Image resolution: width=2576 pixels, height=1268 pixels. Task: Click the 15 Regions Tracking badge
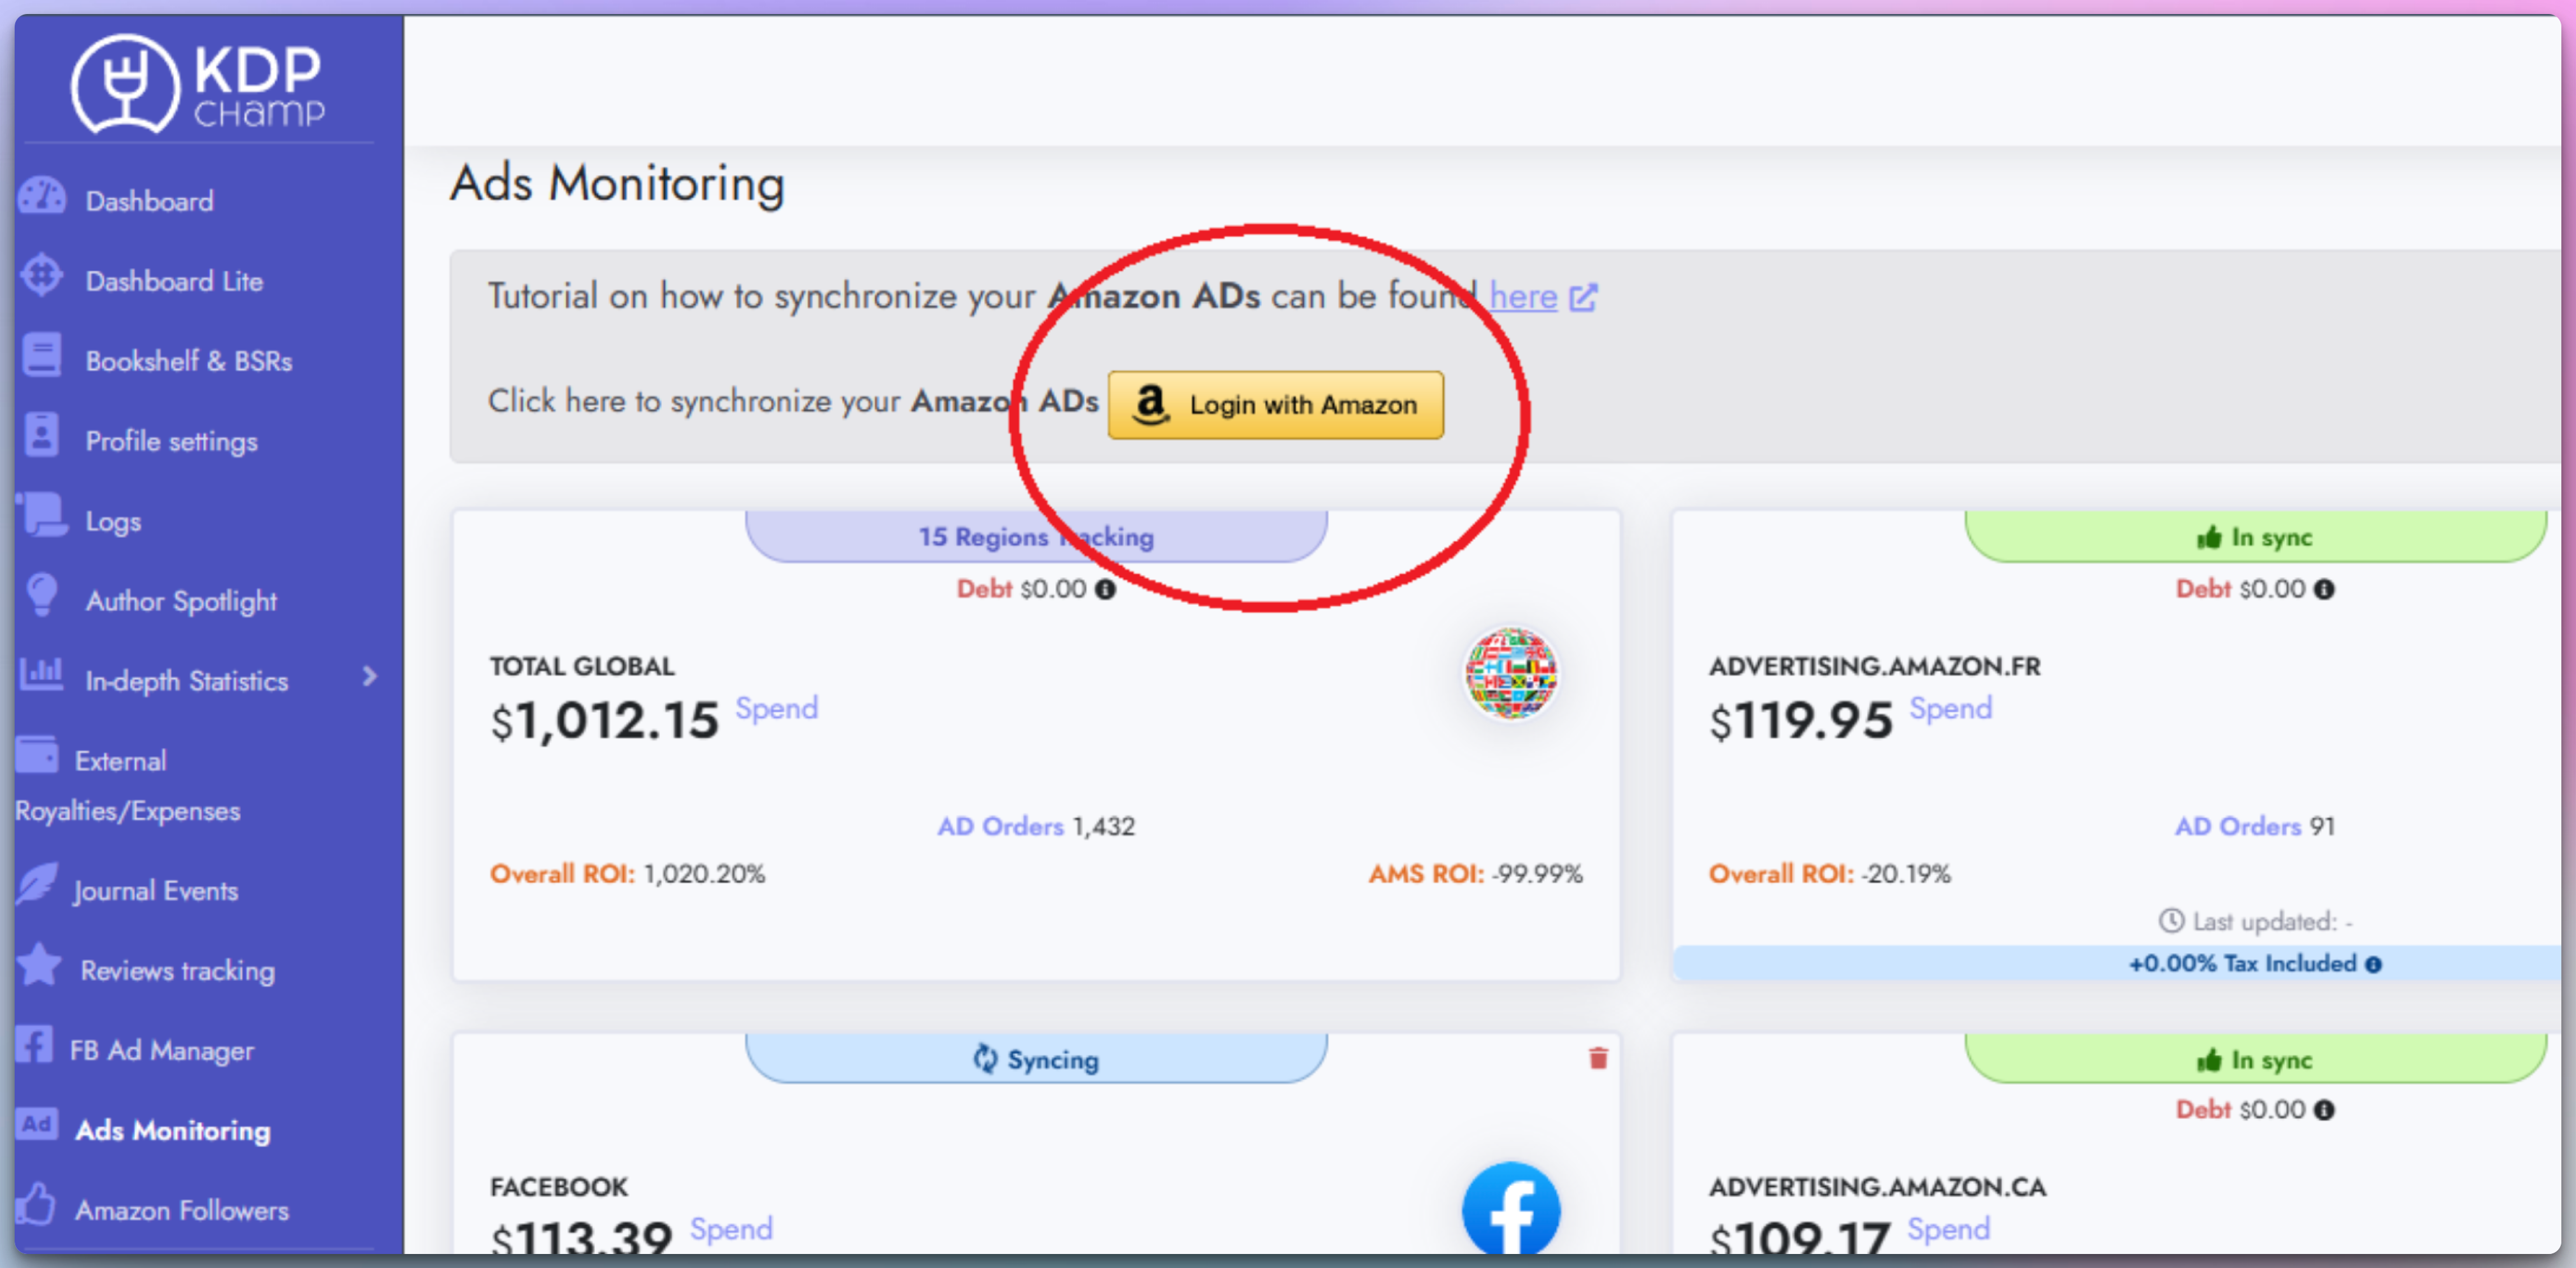1036,537
